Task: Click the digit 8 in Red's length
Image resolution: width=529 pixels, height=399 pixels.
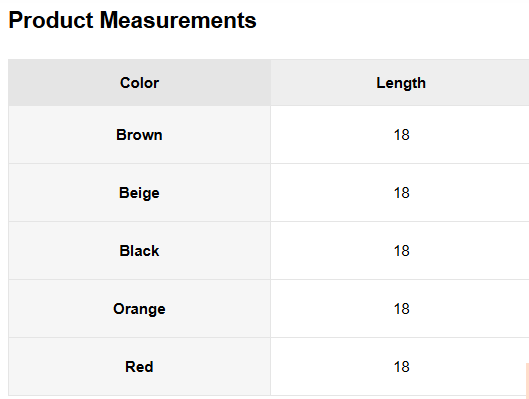Action: [405, 367]
